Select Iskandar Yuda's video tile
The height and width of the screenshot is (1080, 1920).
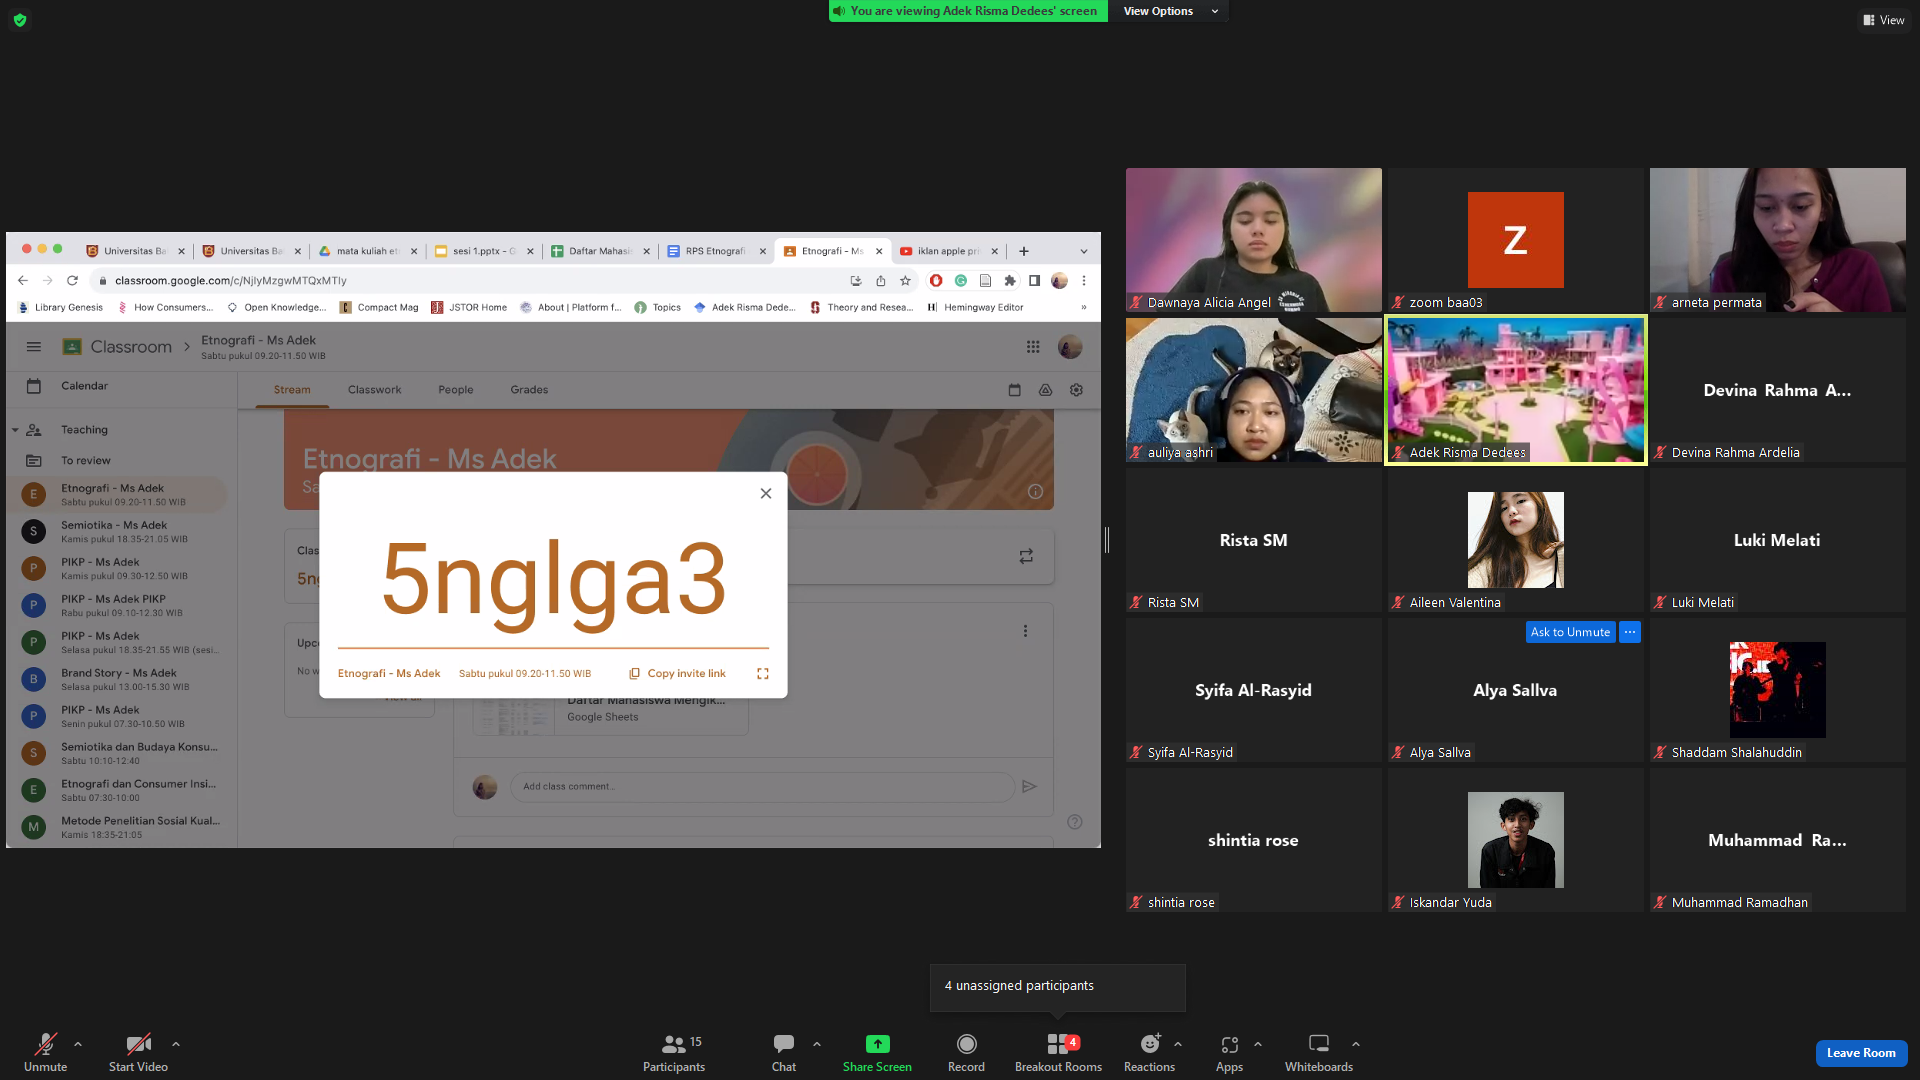point(1515,840)
